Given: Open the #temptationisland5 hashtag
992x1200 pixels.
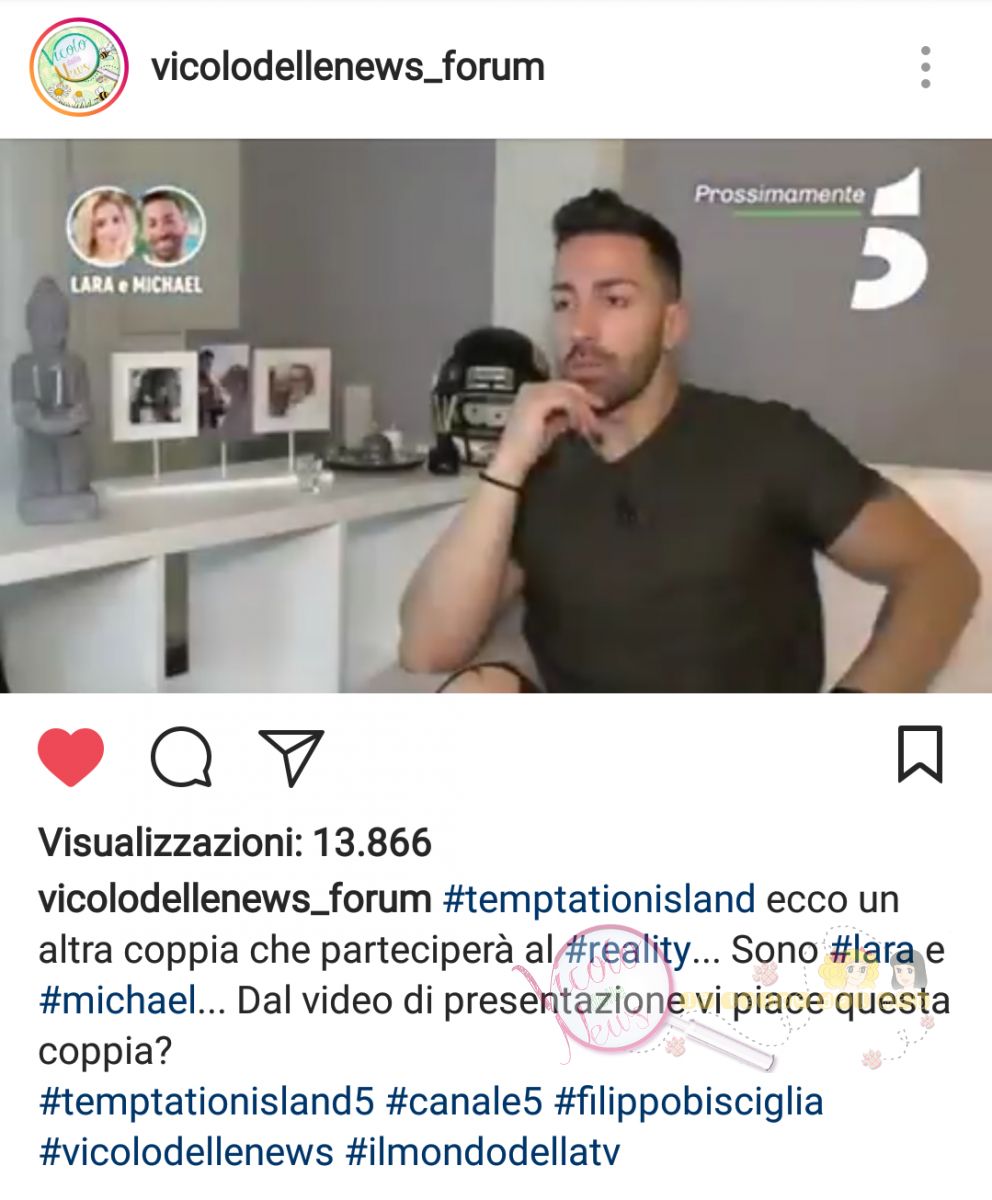Looking at the screenshot, I should (206, 1102).
